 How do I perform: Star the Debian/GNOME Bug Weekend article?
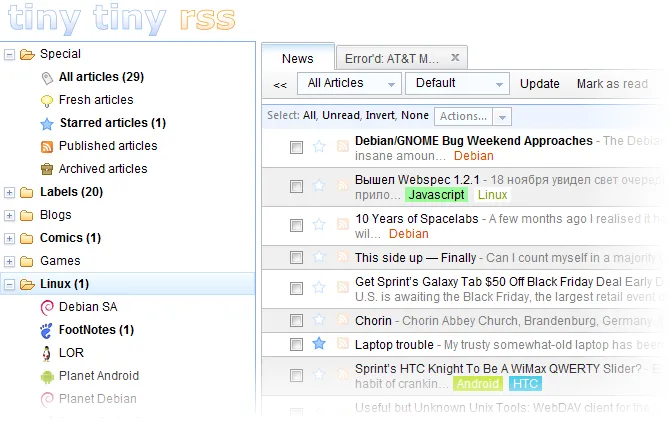pos(319,147)
